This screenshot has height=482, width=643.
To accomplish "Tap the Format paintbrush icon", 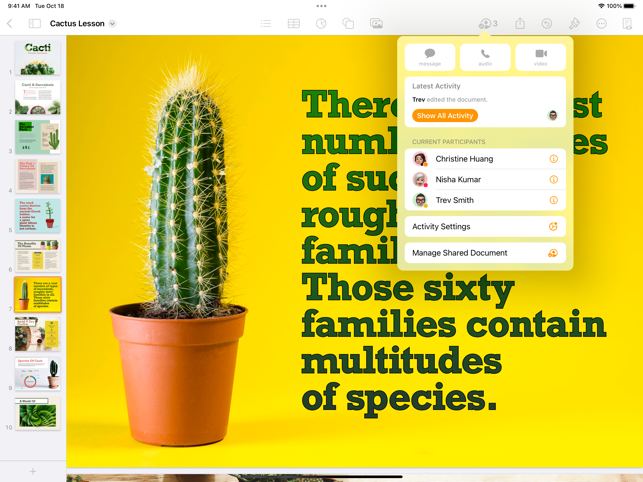I will coord(574,23).
